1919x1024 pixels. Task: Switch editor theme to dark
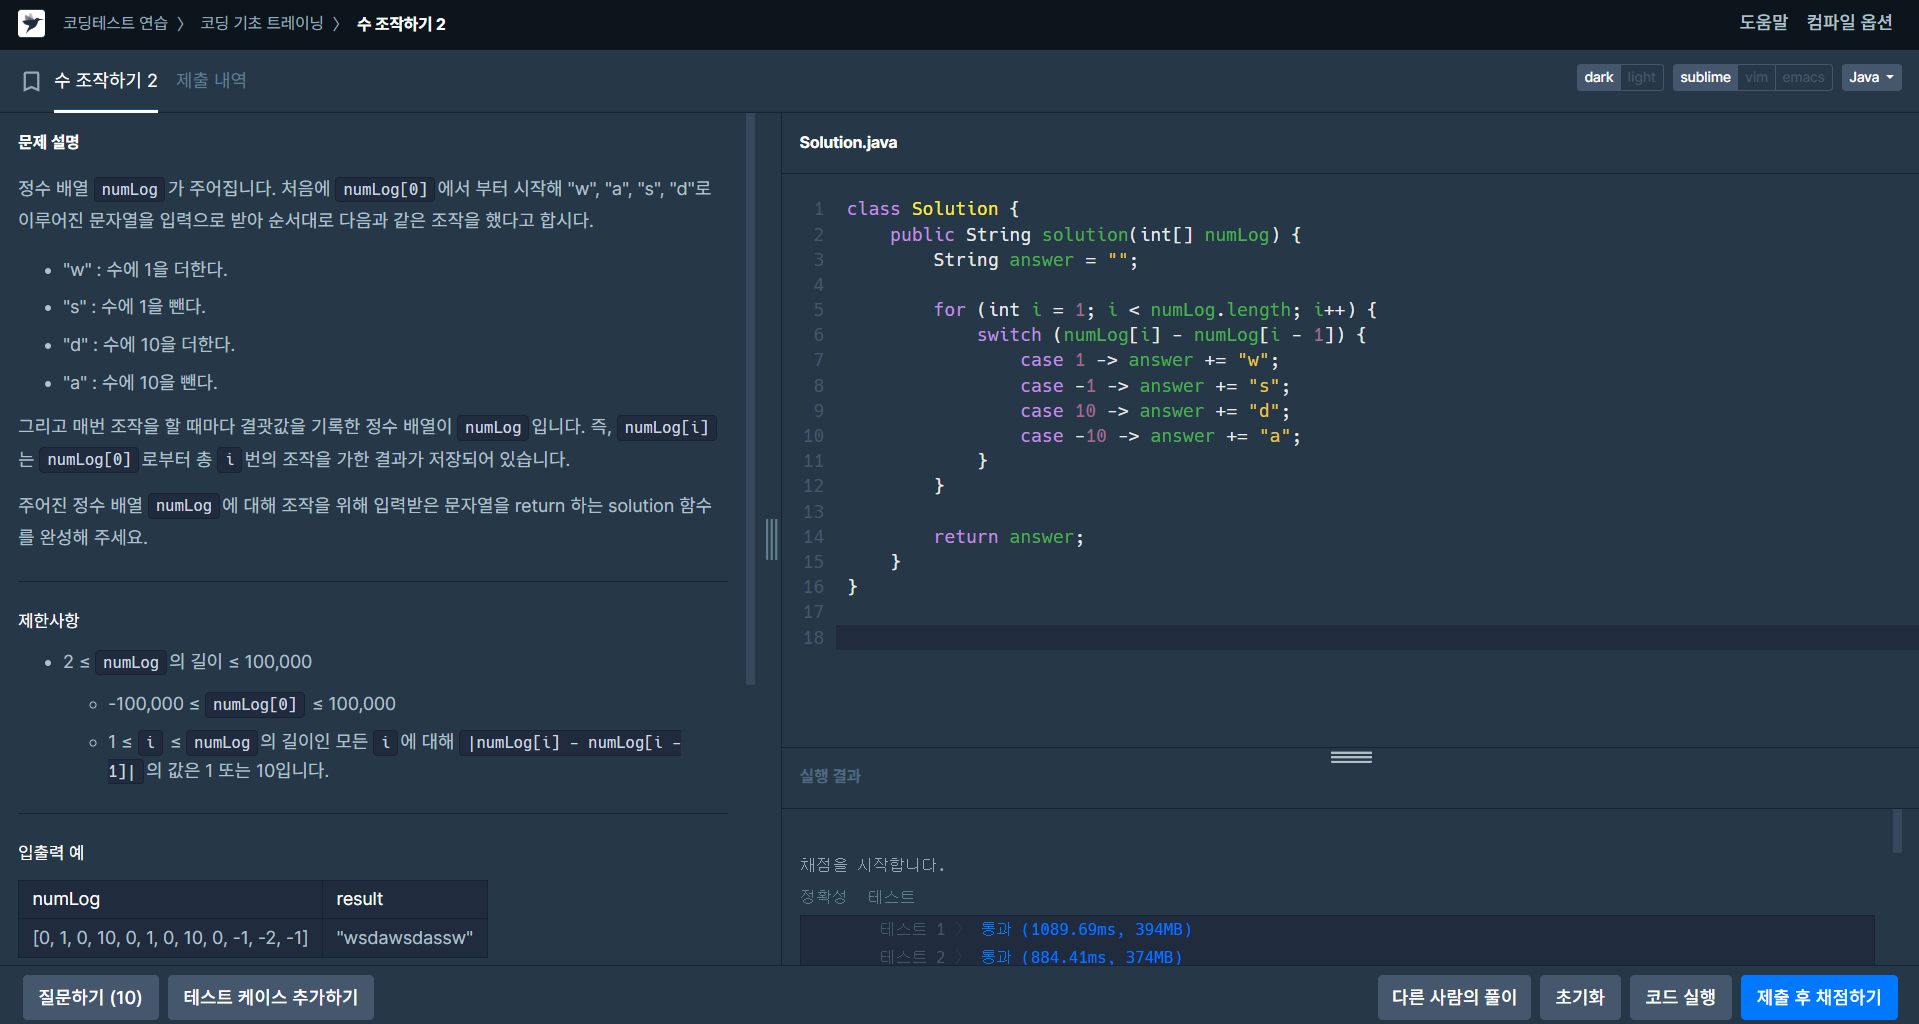click(1598, 77)
